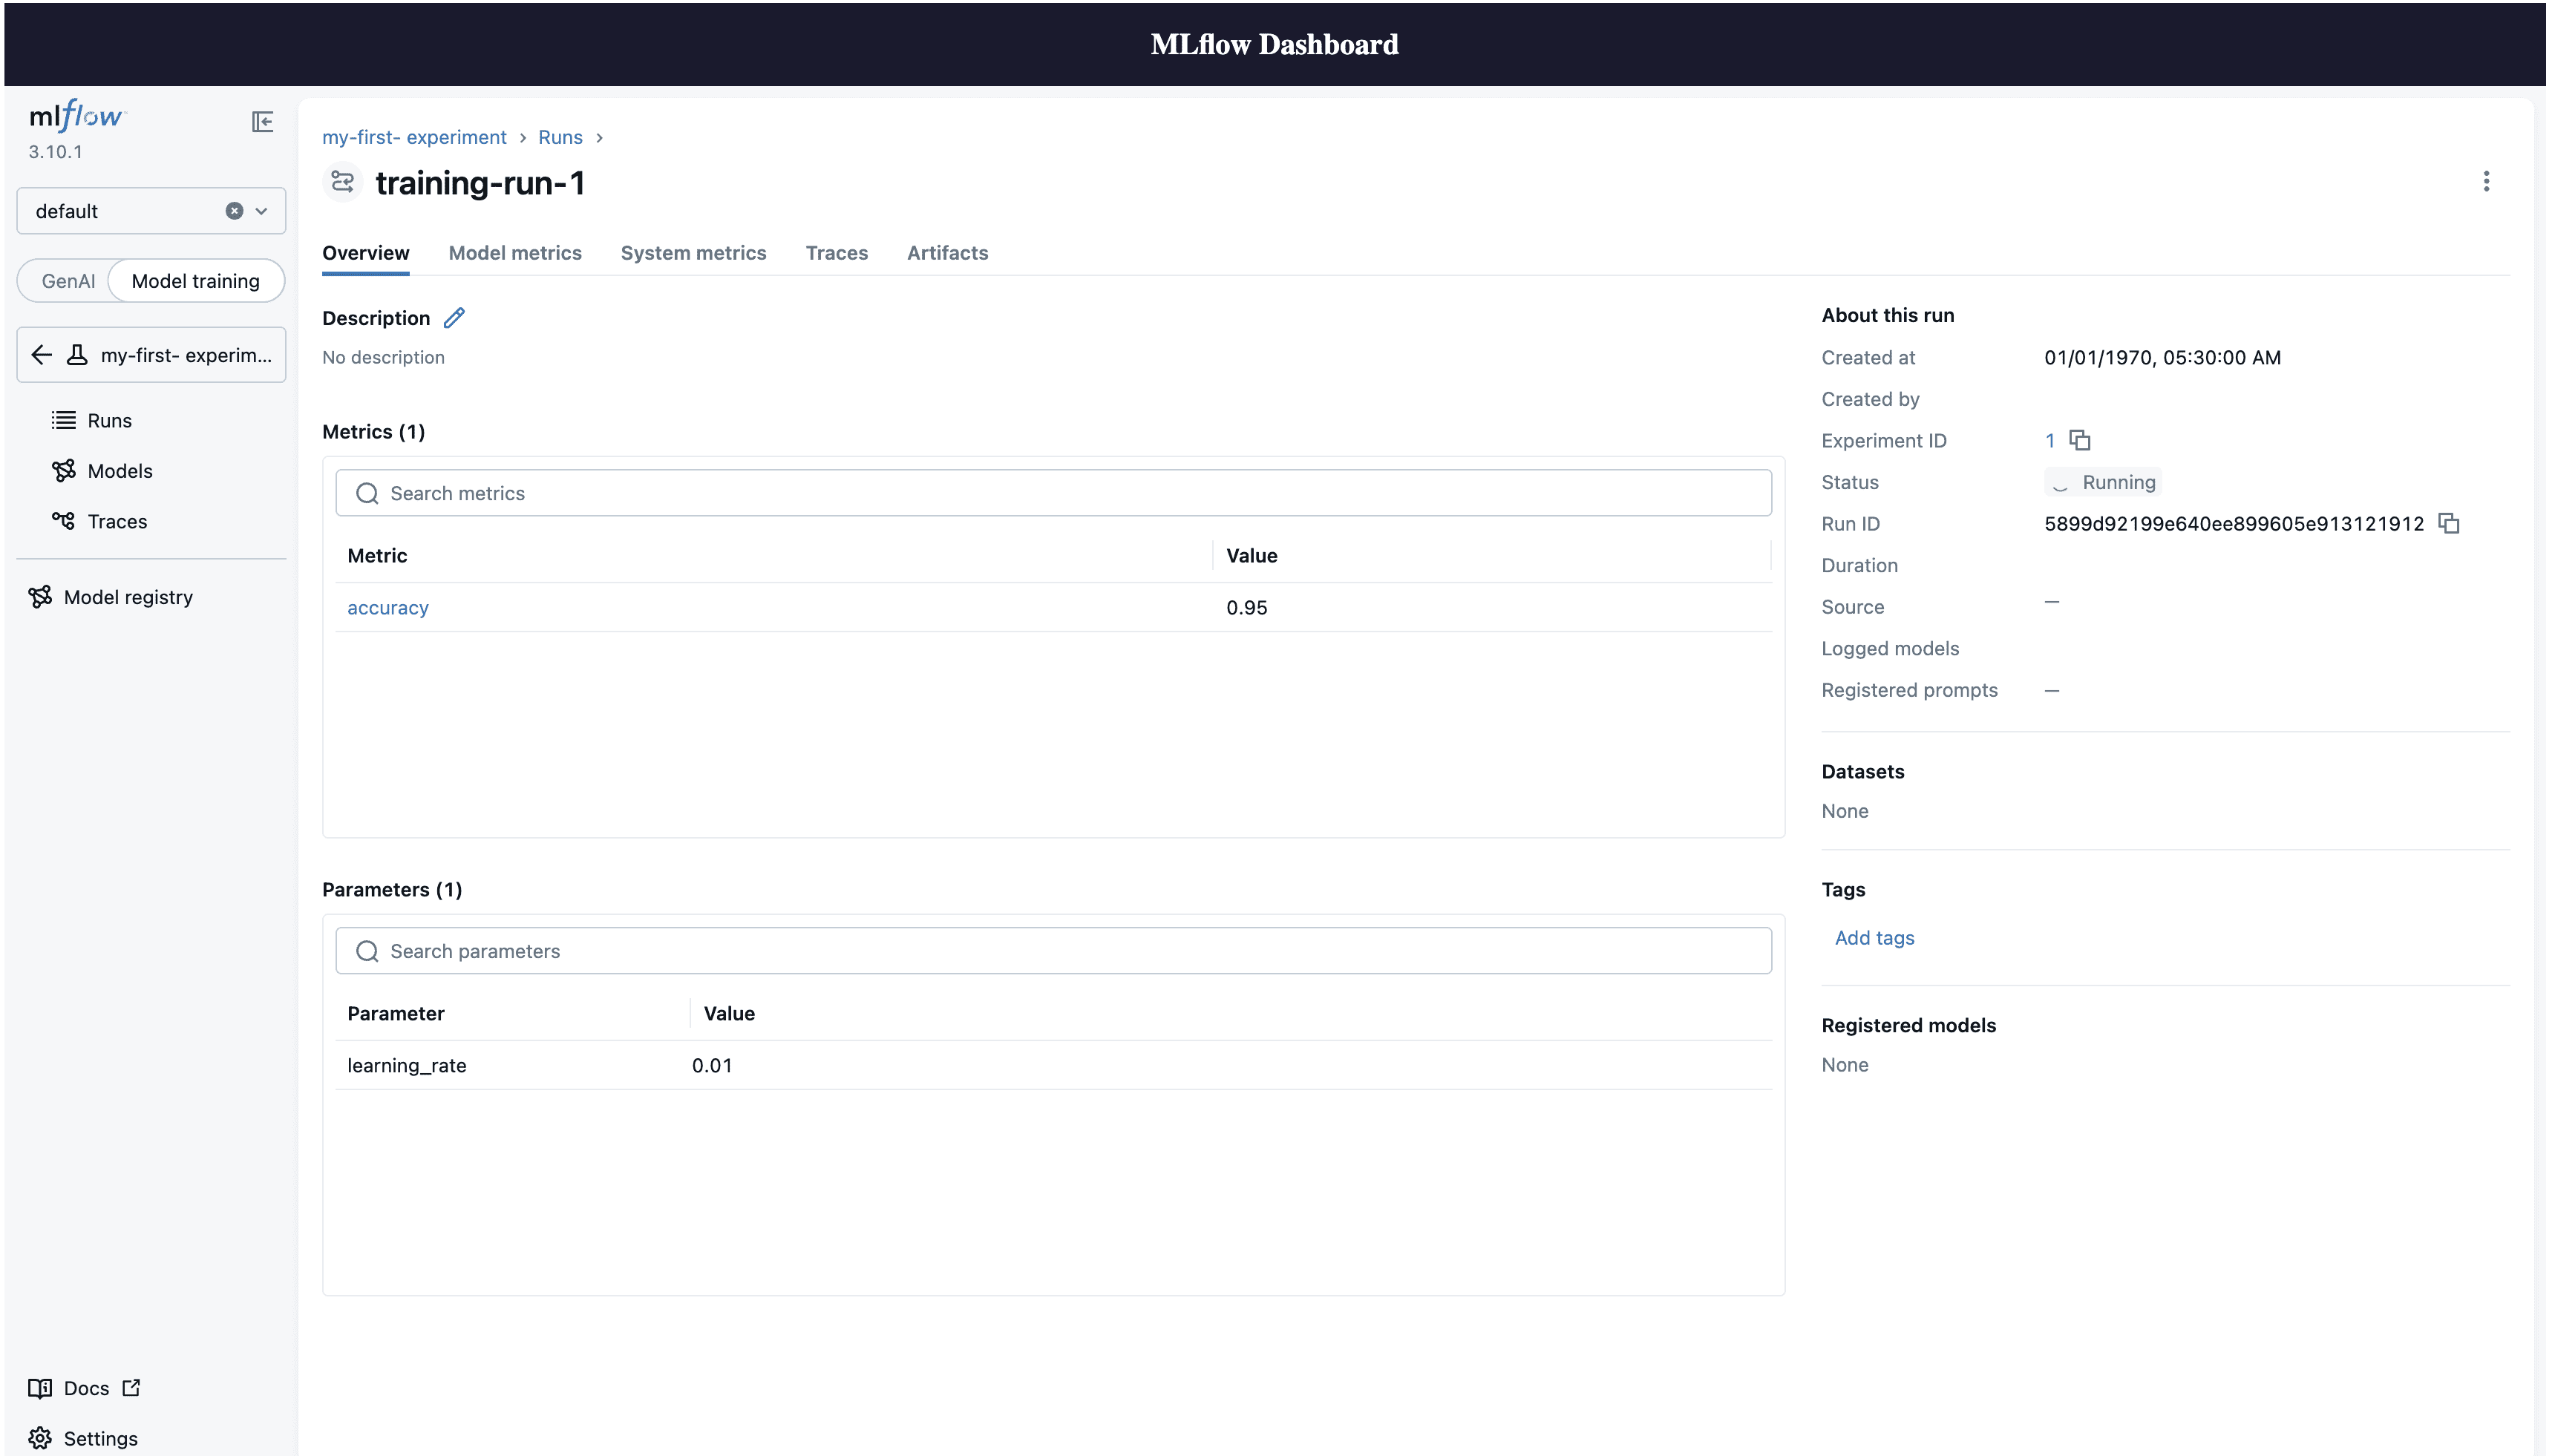
Task: Focus the Search parameters field
Action: coord(1053,951)
